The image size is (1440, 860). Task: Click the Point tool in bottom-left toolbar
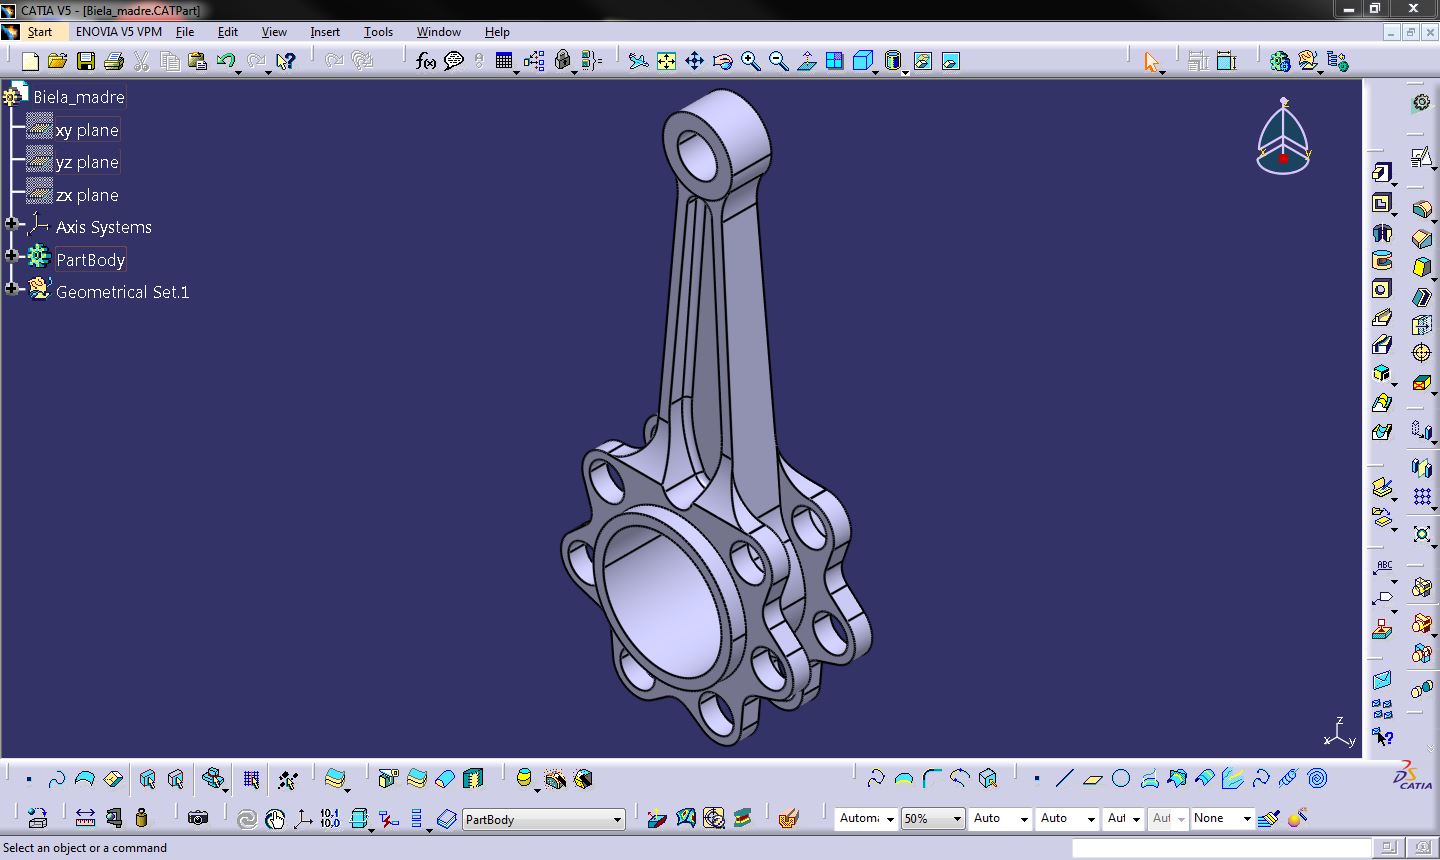tap(29, 779)
